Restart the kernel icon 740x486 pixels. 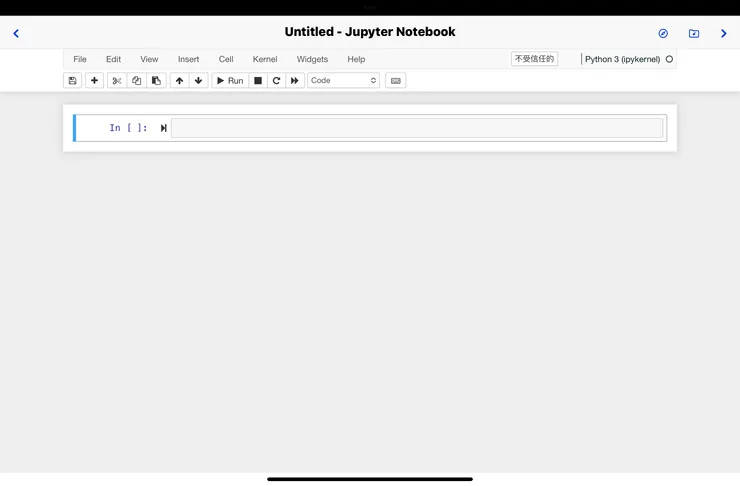(x=277, y=81)
